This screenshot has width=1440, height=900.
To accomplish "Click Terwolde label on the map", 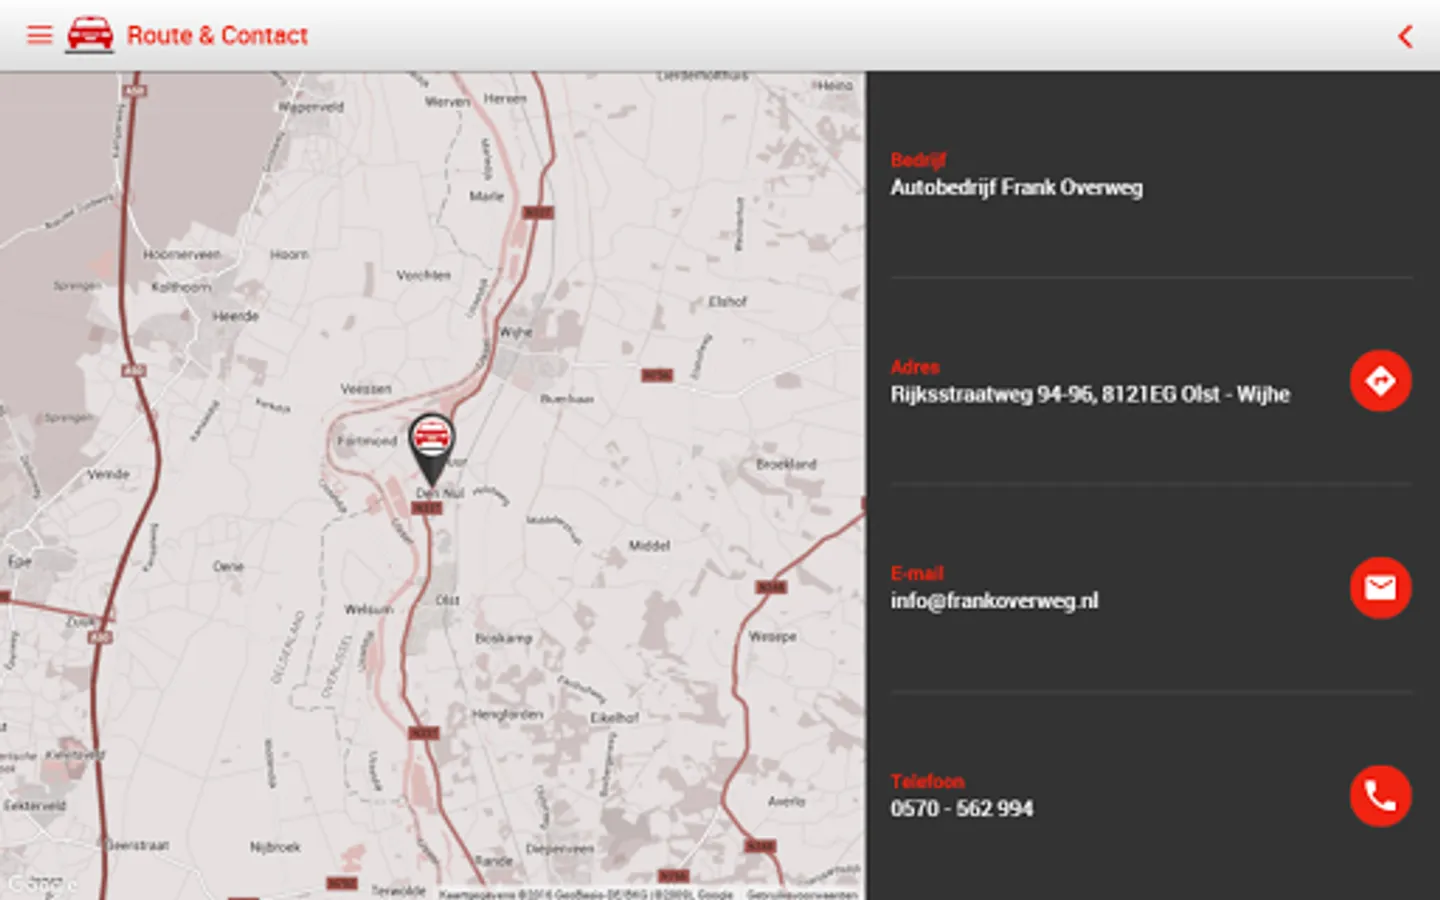I will (x=398, y=890).
